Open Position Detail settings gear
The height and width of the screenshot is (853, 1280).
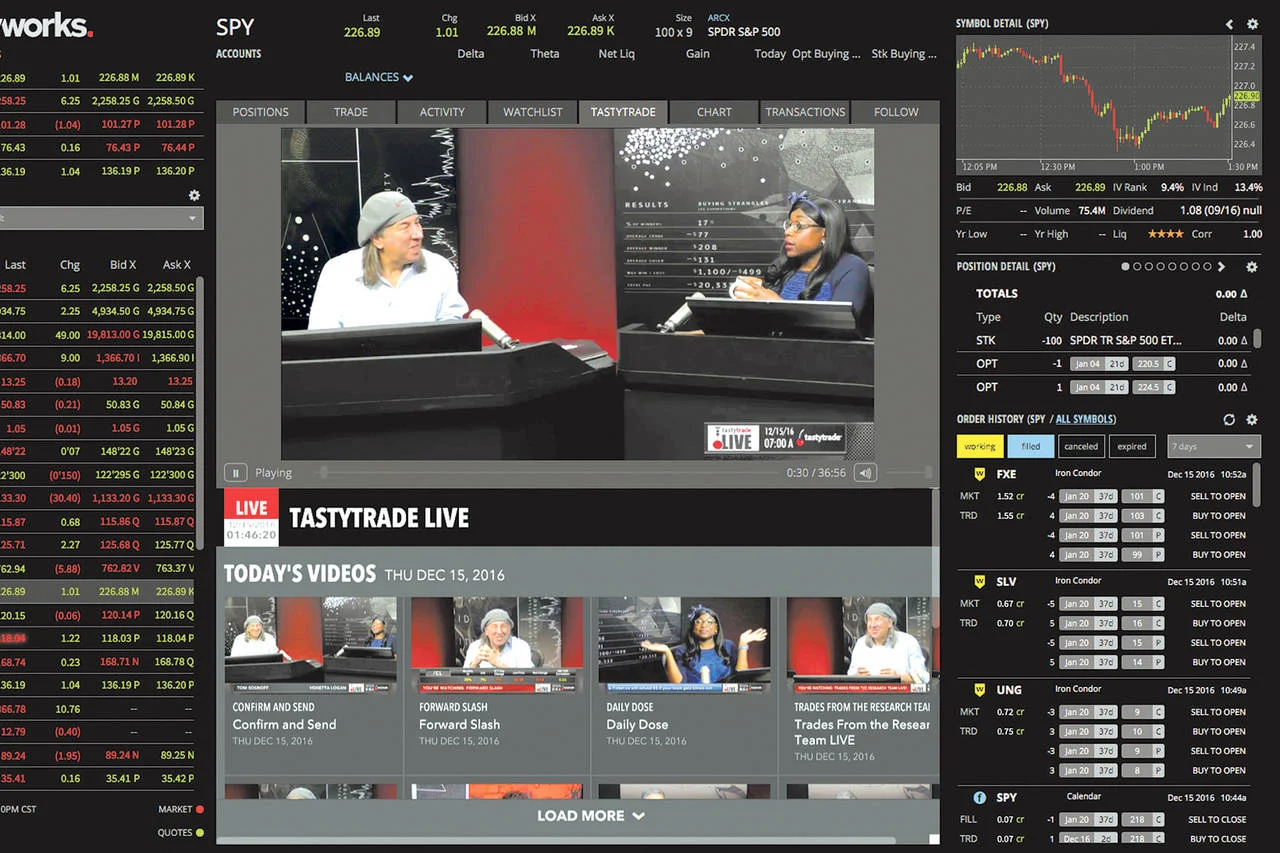pos(1251,267)
